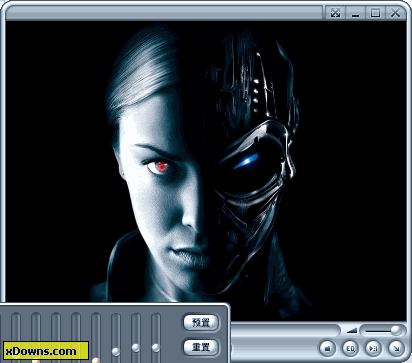Click the seventh equalizer band slider knob
The image size is (412, 363).
click(x=136, y=348)
